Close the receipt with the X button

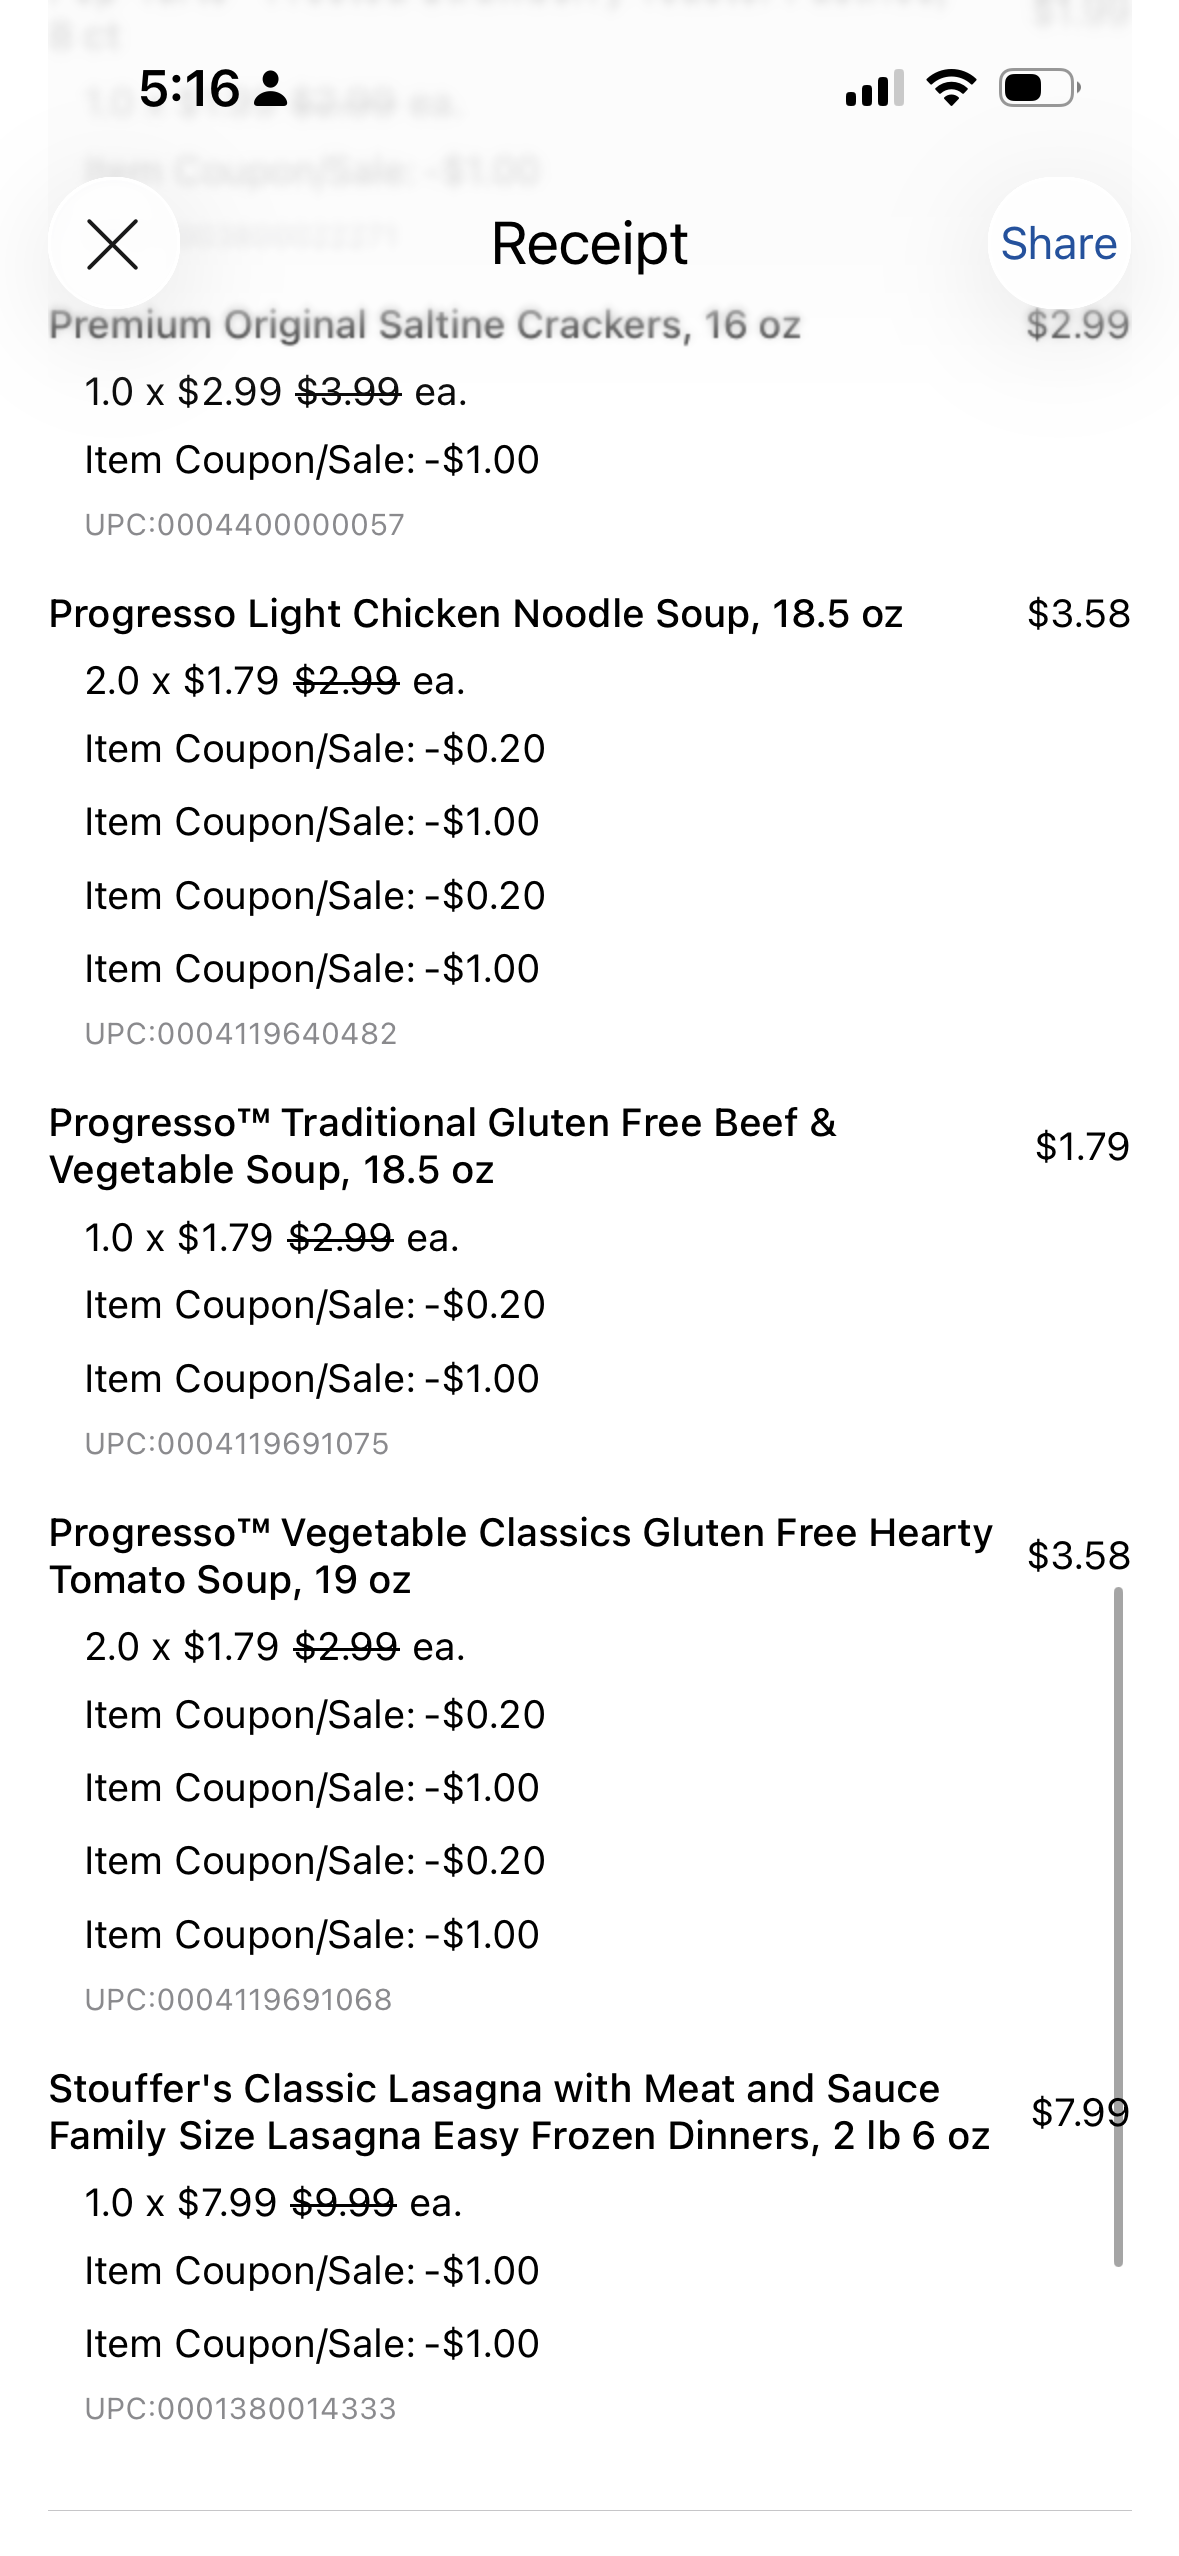[113, 244]
